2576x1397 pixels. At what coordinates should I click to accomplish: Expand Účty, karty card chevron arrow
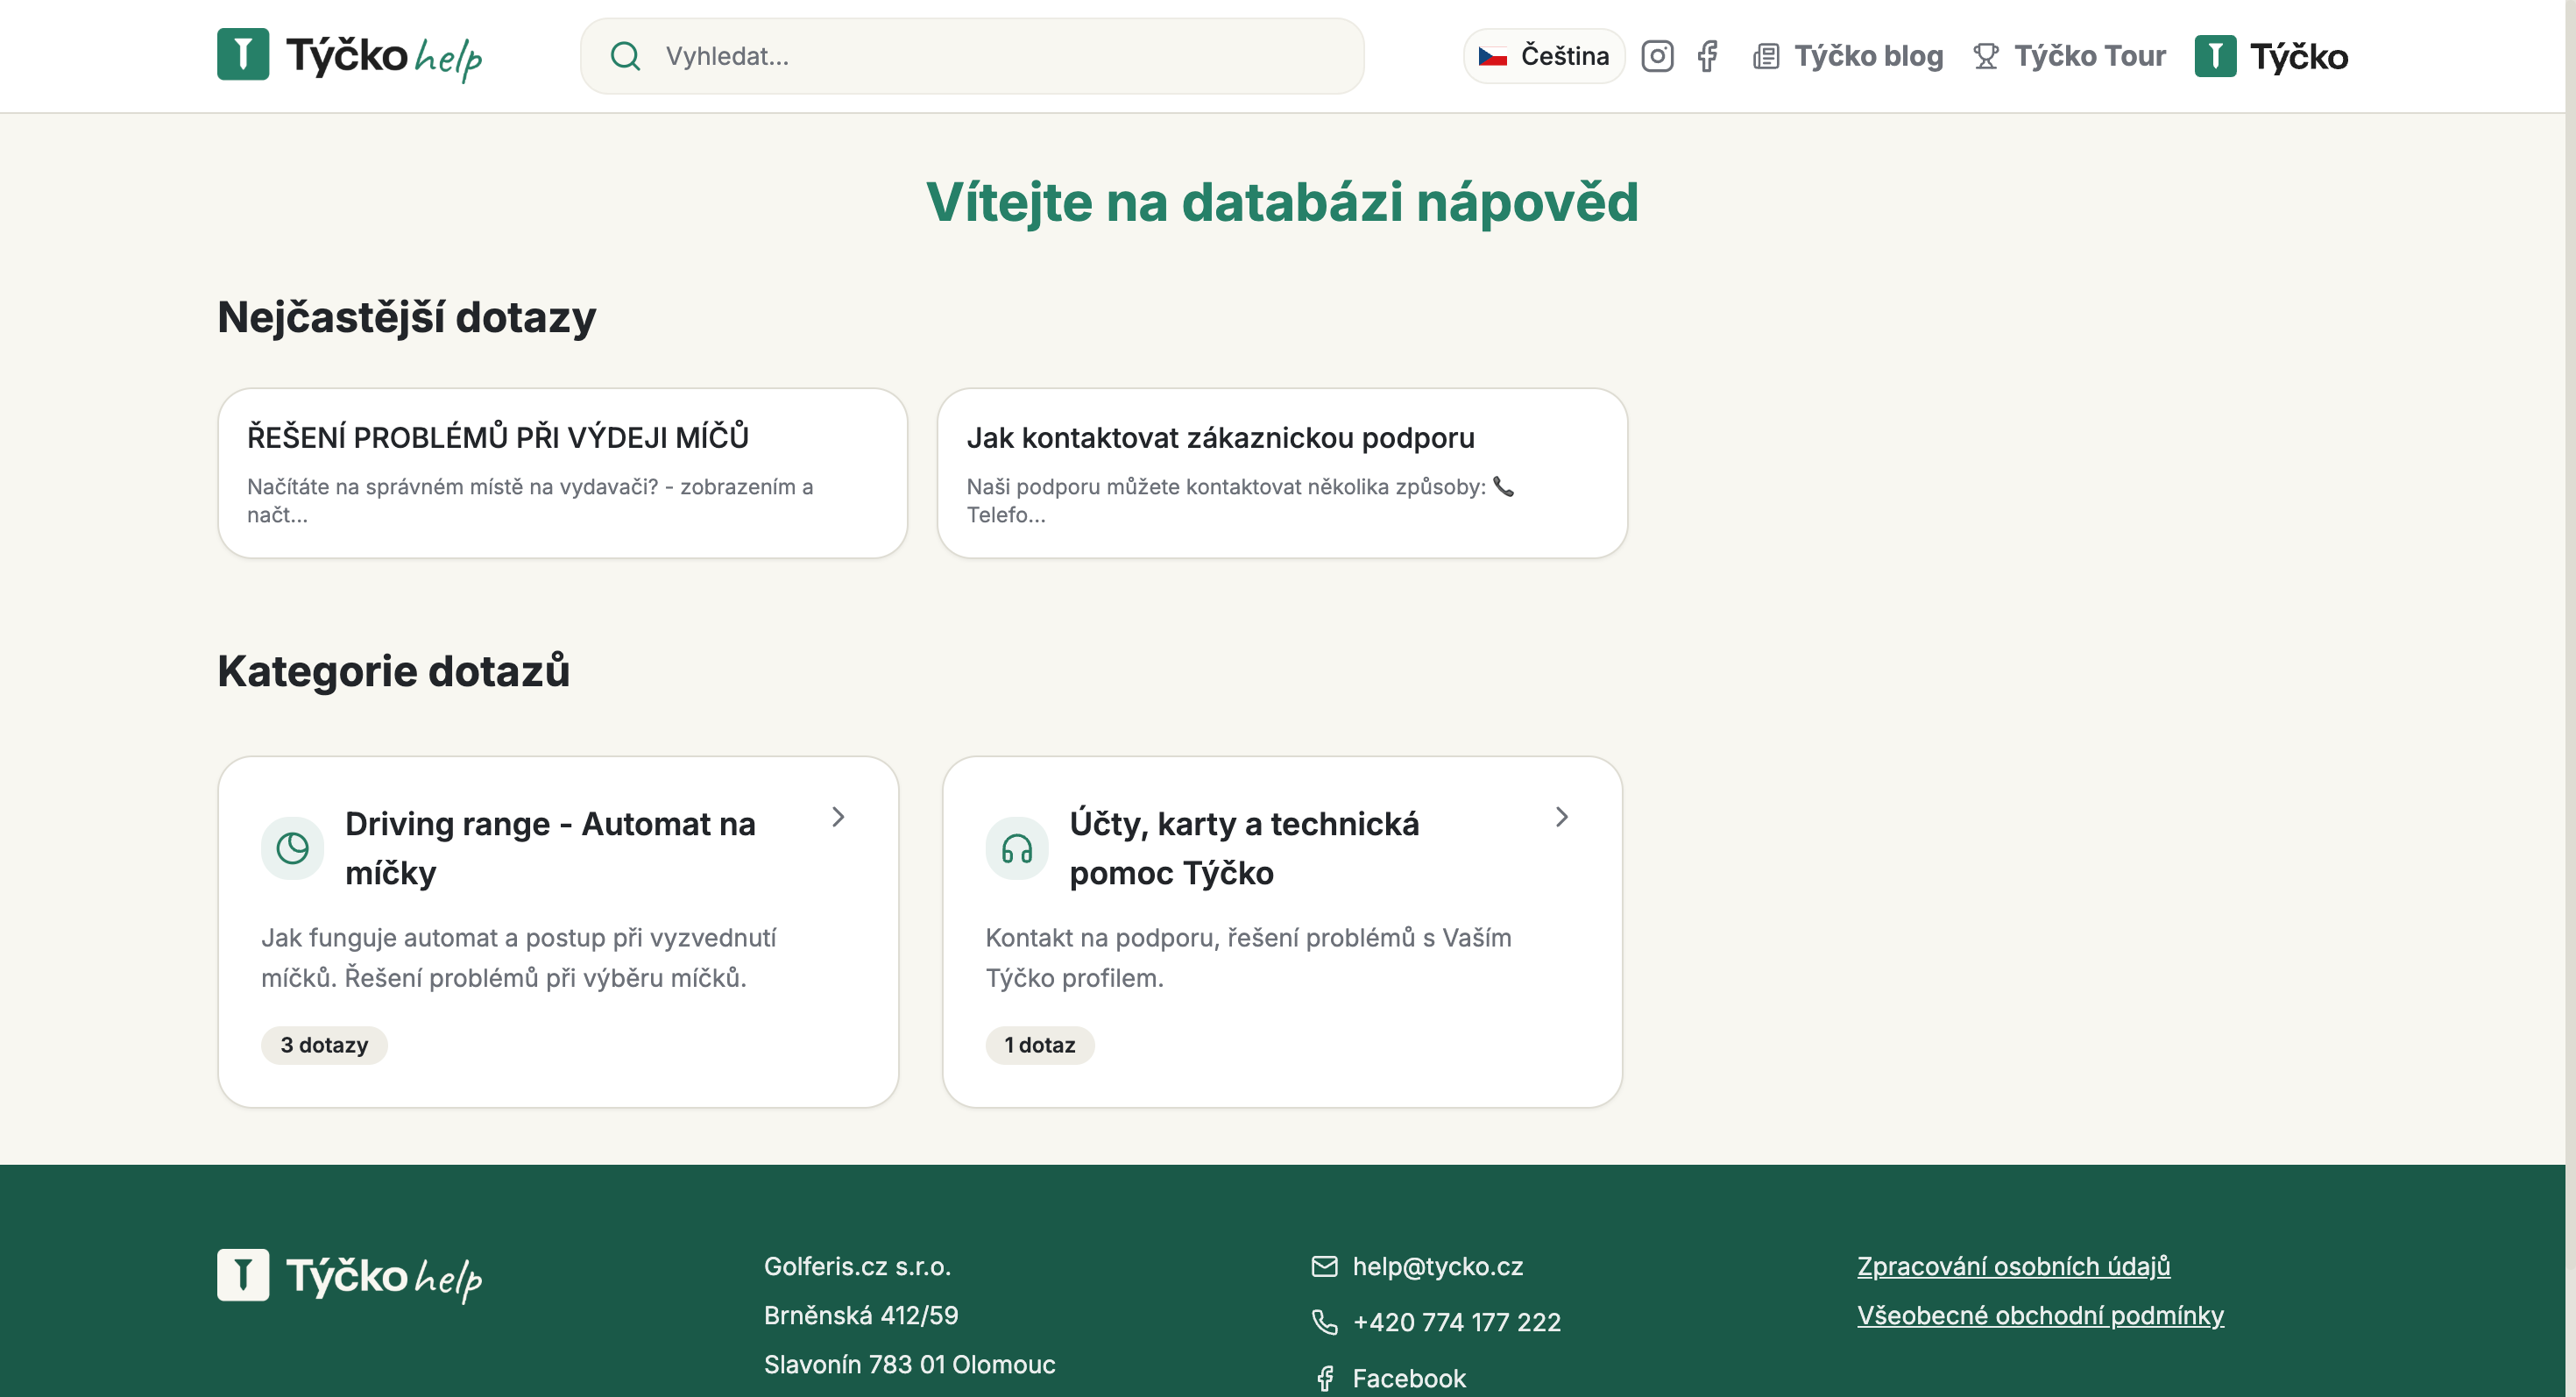point(1562,817)
